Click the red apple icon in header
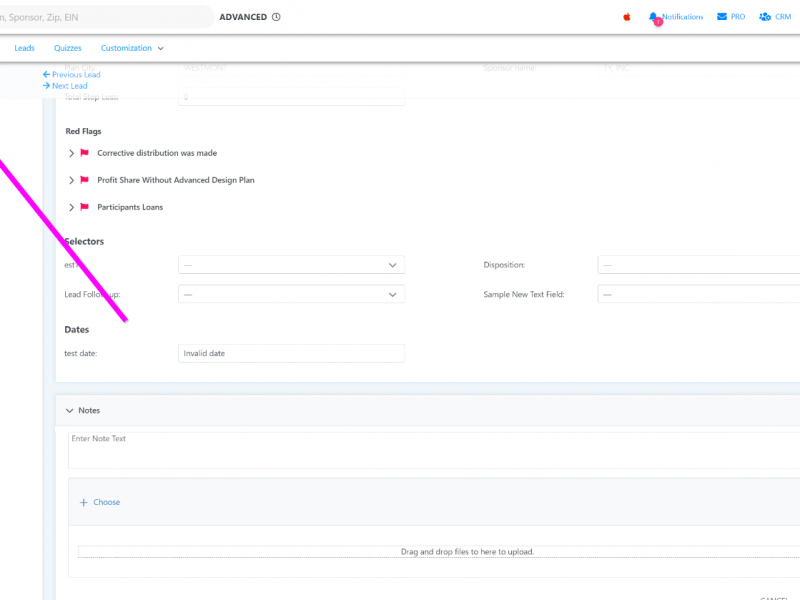The width and height of the screenshot is (800, 600). (x=627, y=17)
